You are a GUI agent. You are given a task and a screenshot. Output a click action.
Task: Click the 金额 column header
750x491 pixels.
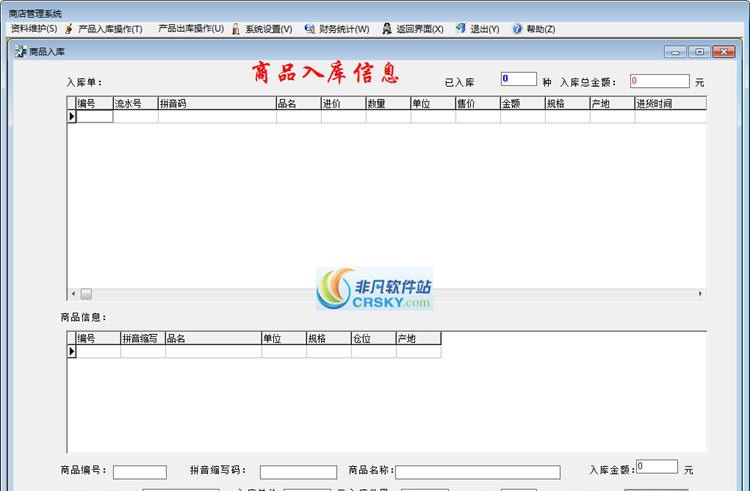(523, 103)
